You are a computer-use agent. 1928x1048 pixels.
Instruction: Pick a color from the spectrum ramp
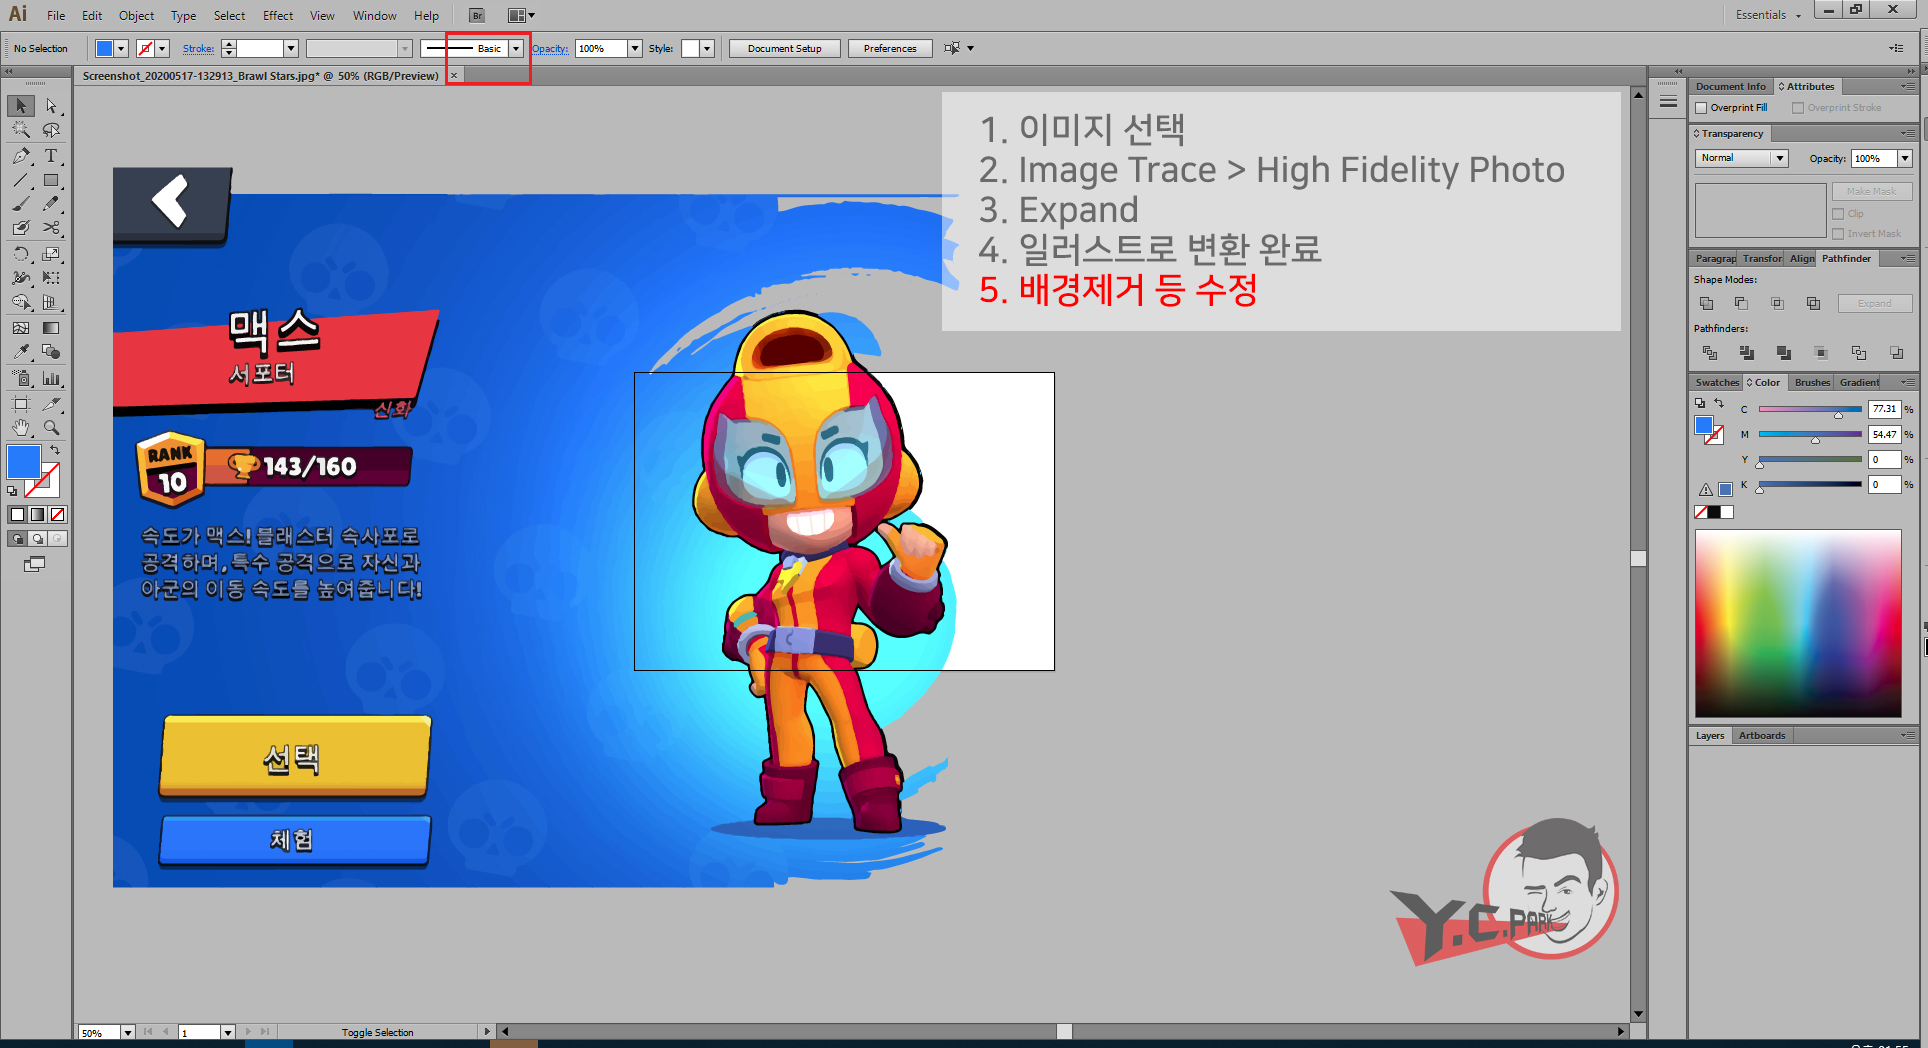[1798, 623]
